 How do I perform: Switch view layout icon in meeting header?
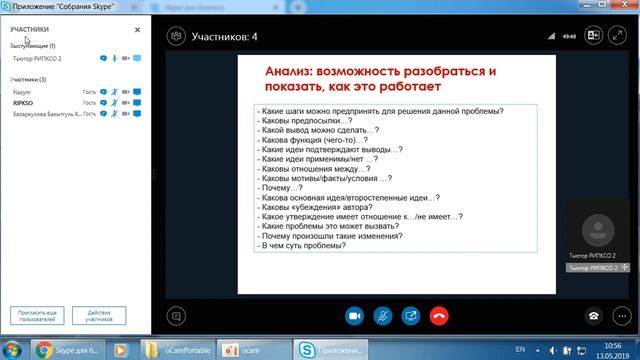tap(593, 36)
